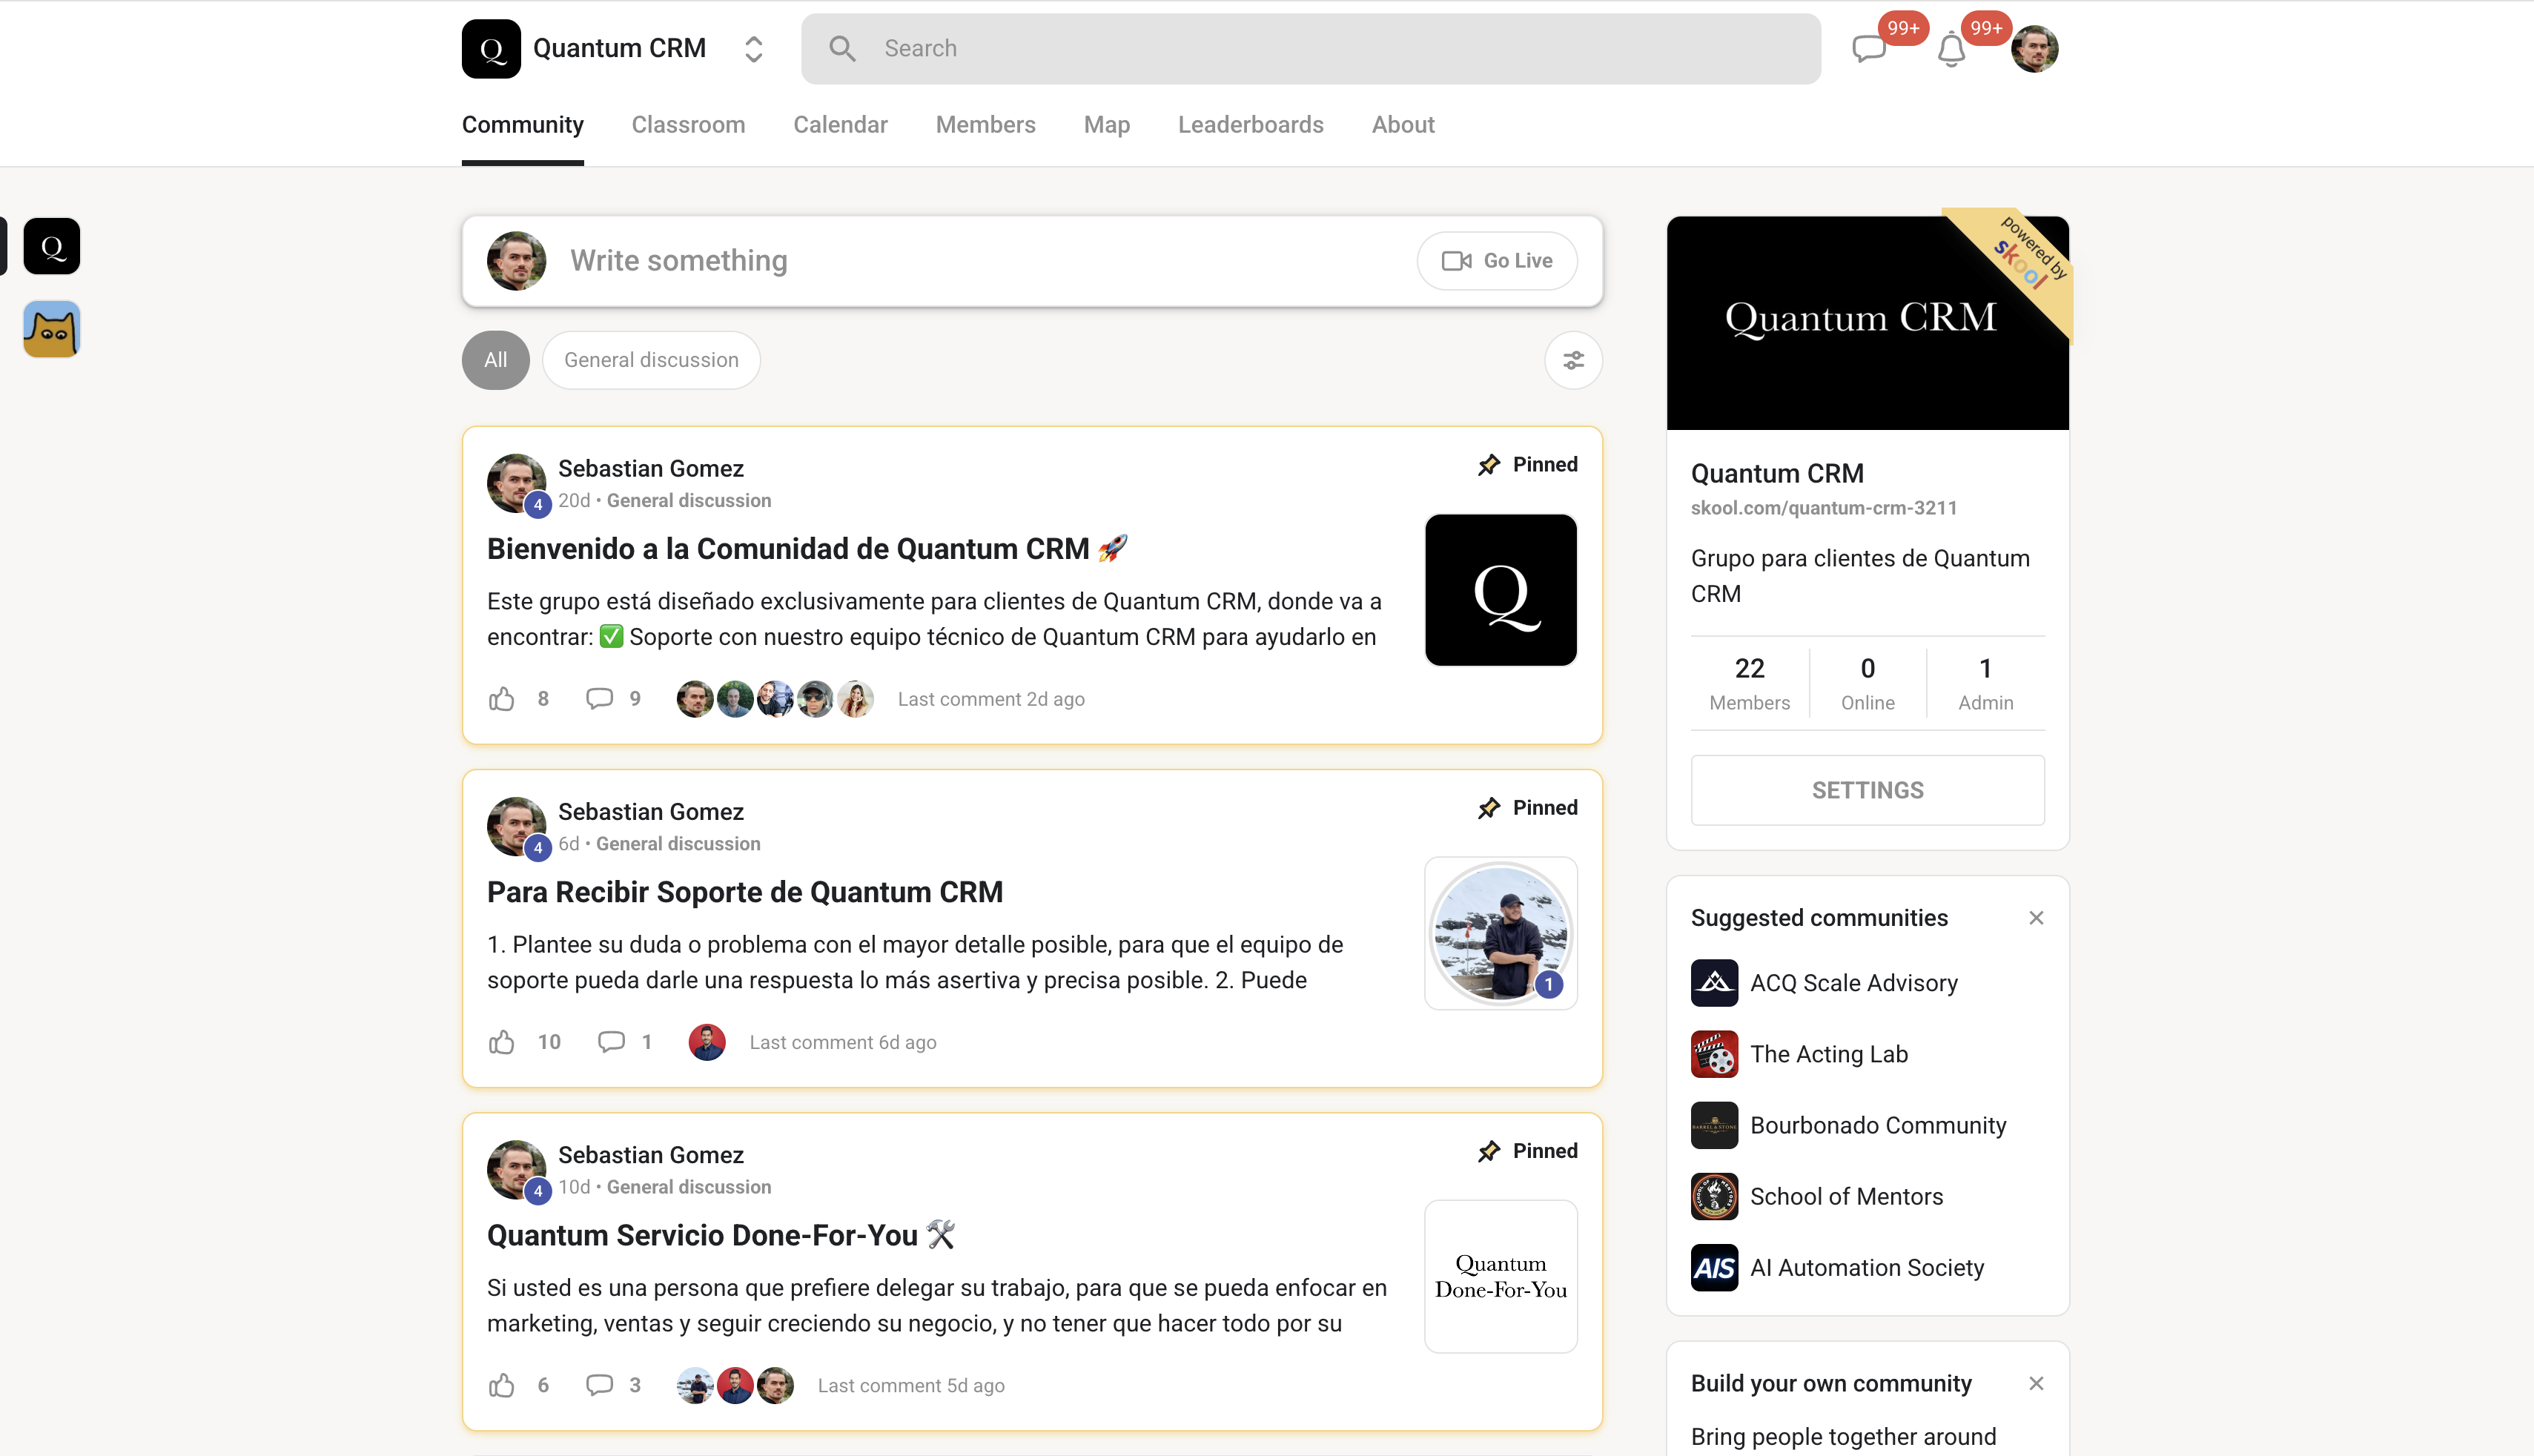Image resolution: width=2534 pixels, height=1456 pixels.
Task: Open the notifications bell
Action: click(x=1951, y=49)
